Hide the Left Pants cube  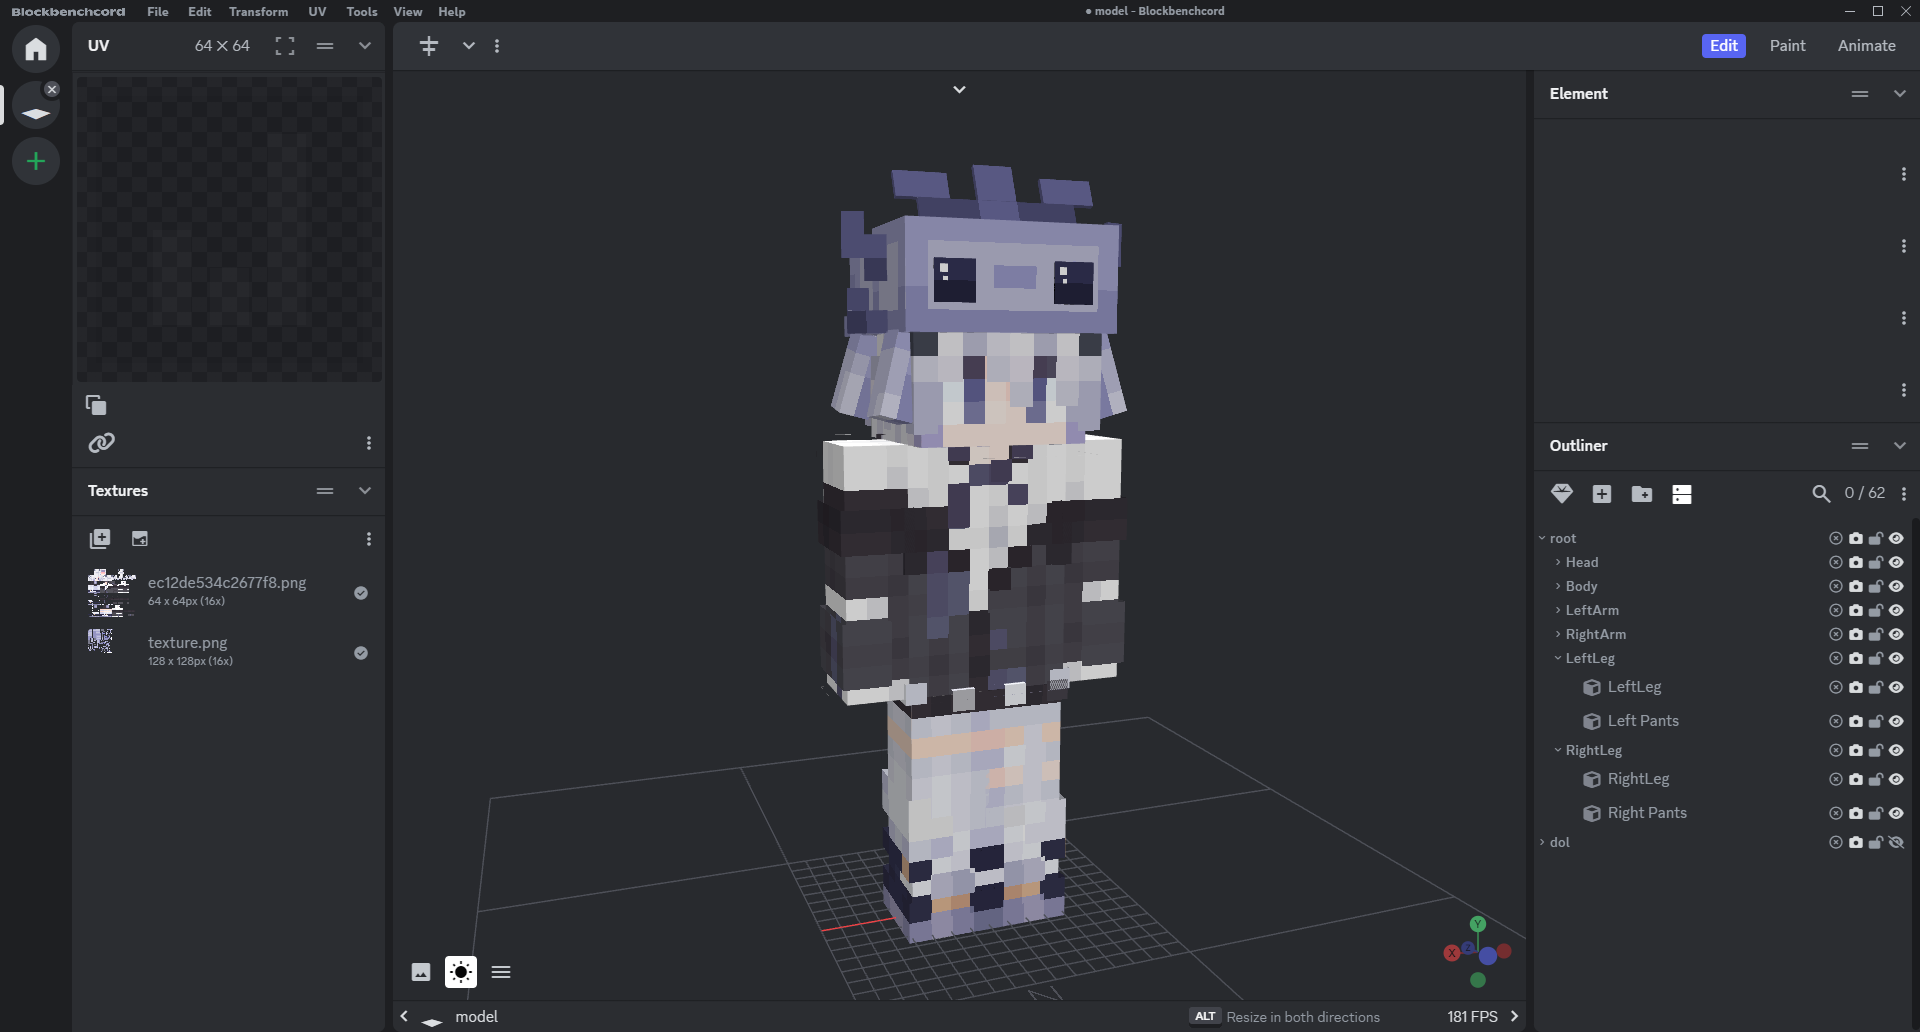[1896, 721]
